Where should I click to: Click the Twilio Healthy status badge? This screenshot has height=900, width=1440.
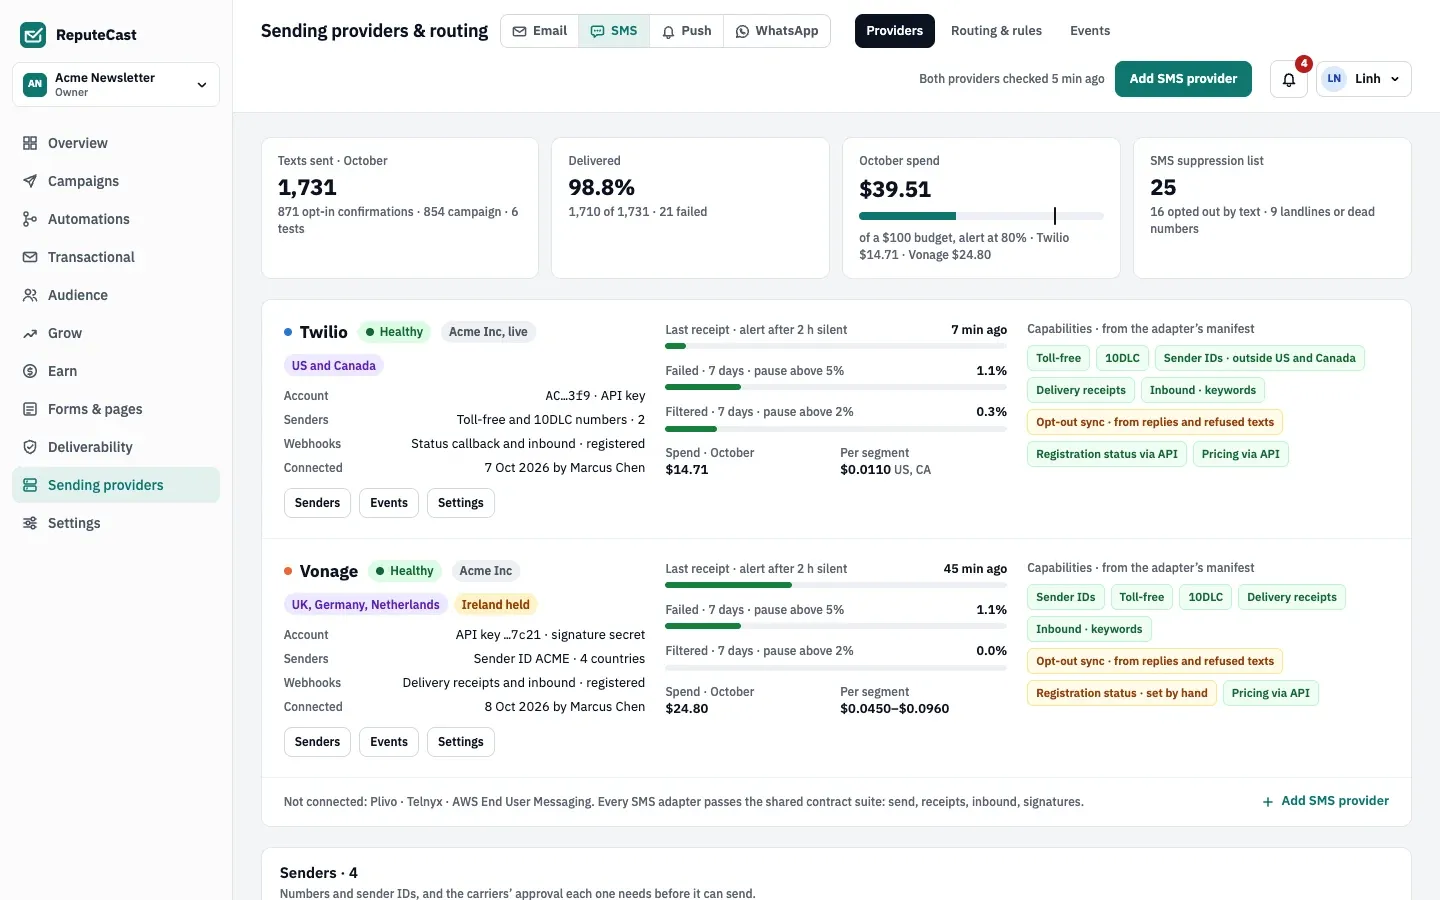tap(394, 332)
